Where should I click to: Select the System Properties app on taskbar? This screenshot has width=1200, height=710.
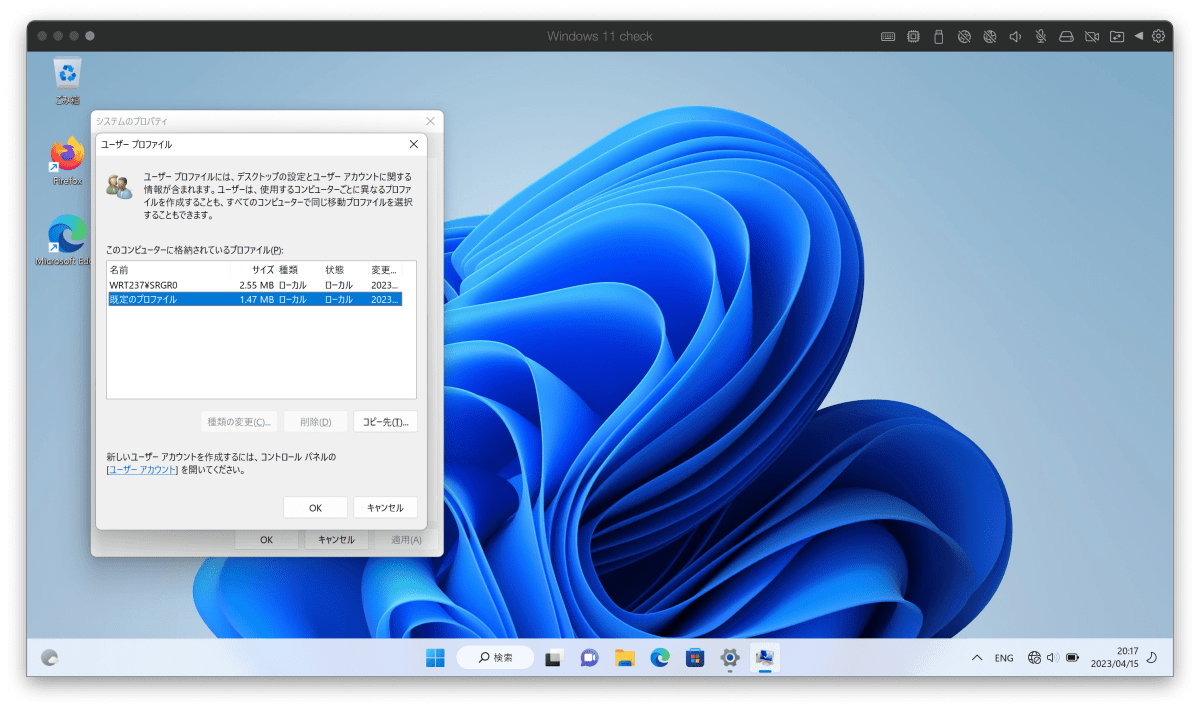pos(765,657)
